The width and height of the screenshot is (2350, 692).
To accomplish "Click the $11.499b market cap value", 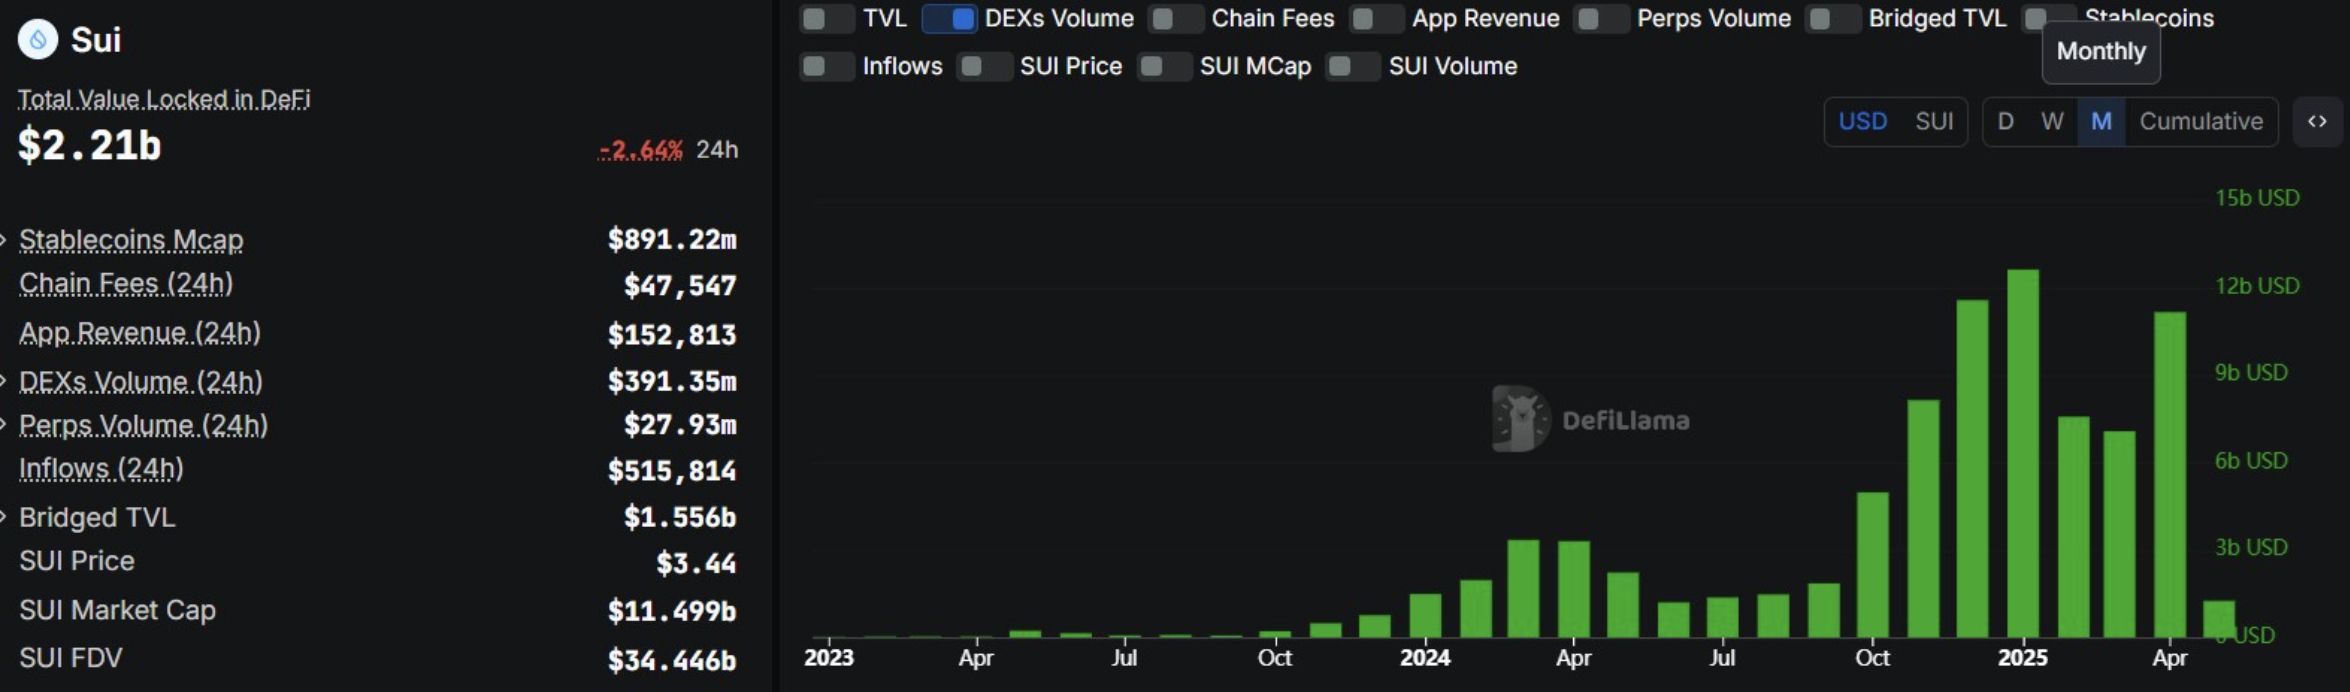I will pos(672,611).
